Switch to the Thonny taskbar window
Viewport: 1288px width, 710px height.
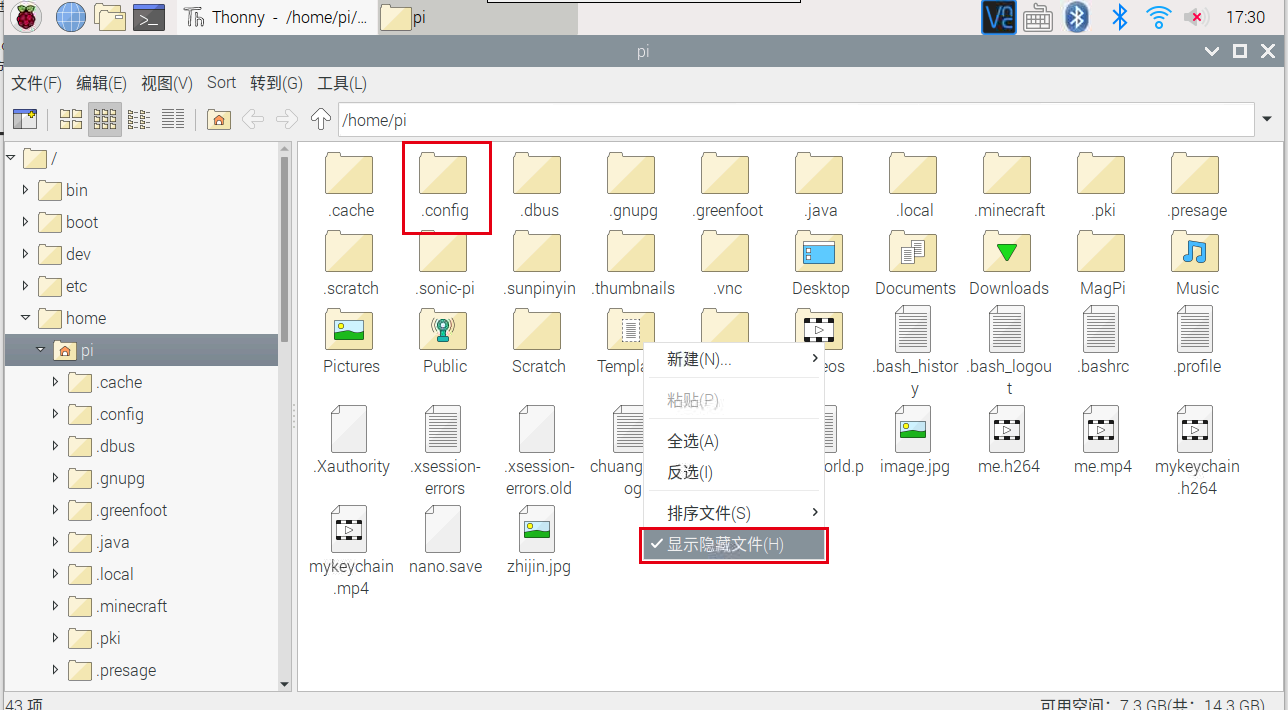tap(277, 17)
